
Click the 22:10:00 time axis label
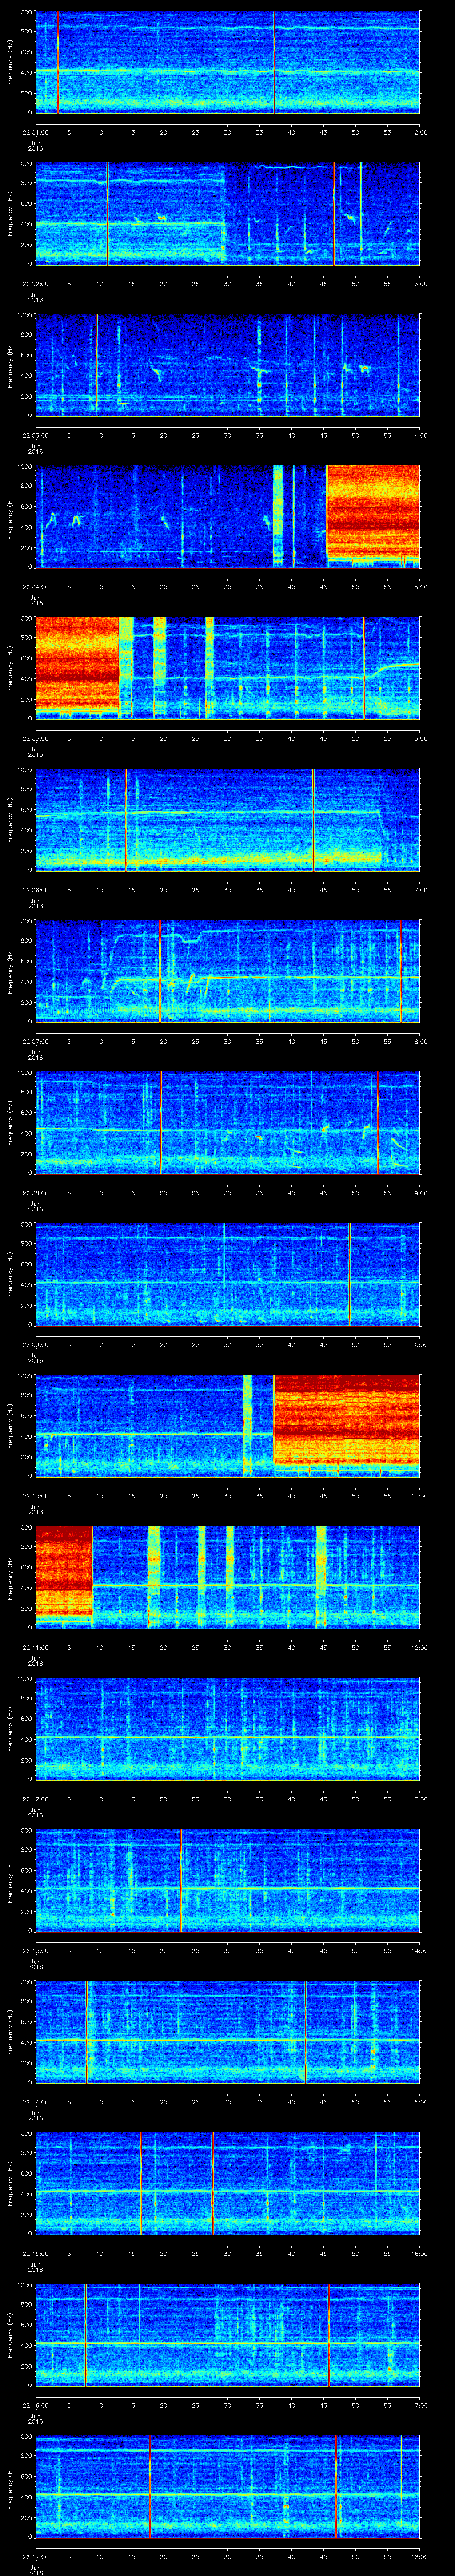(x=35, y=1496)
